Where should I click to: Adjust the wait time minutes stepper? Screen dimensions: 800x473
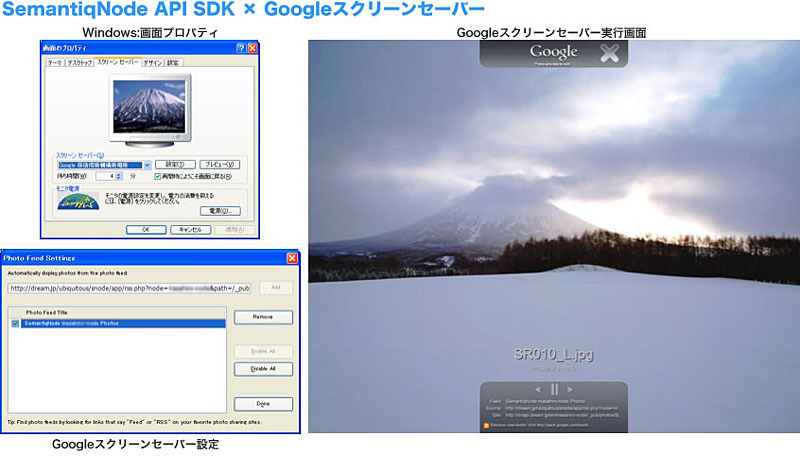tap(119, 176)
